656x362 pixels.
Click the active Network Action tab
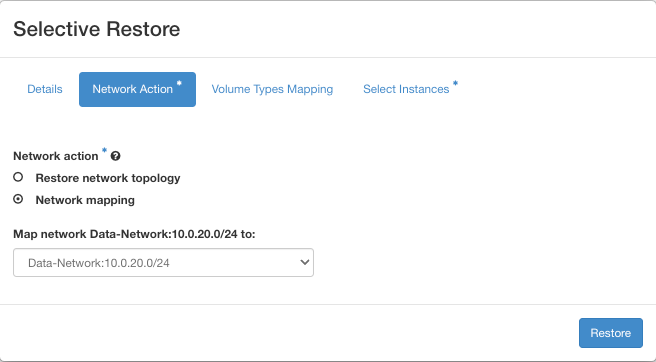[x=137, y=89]
